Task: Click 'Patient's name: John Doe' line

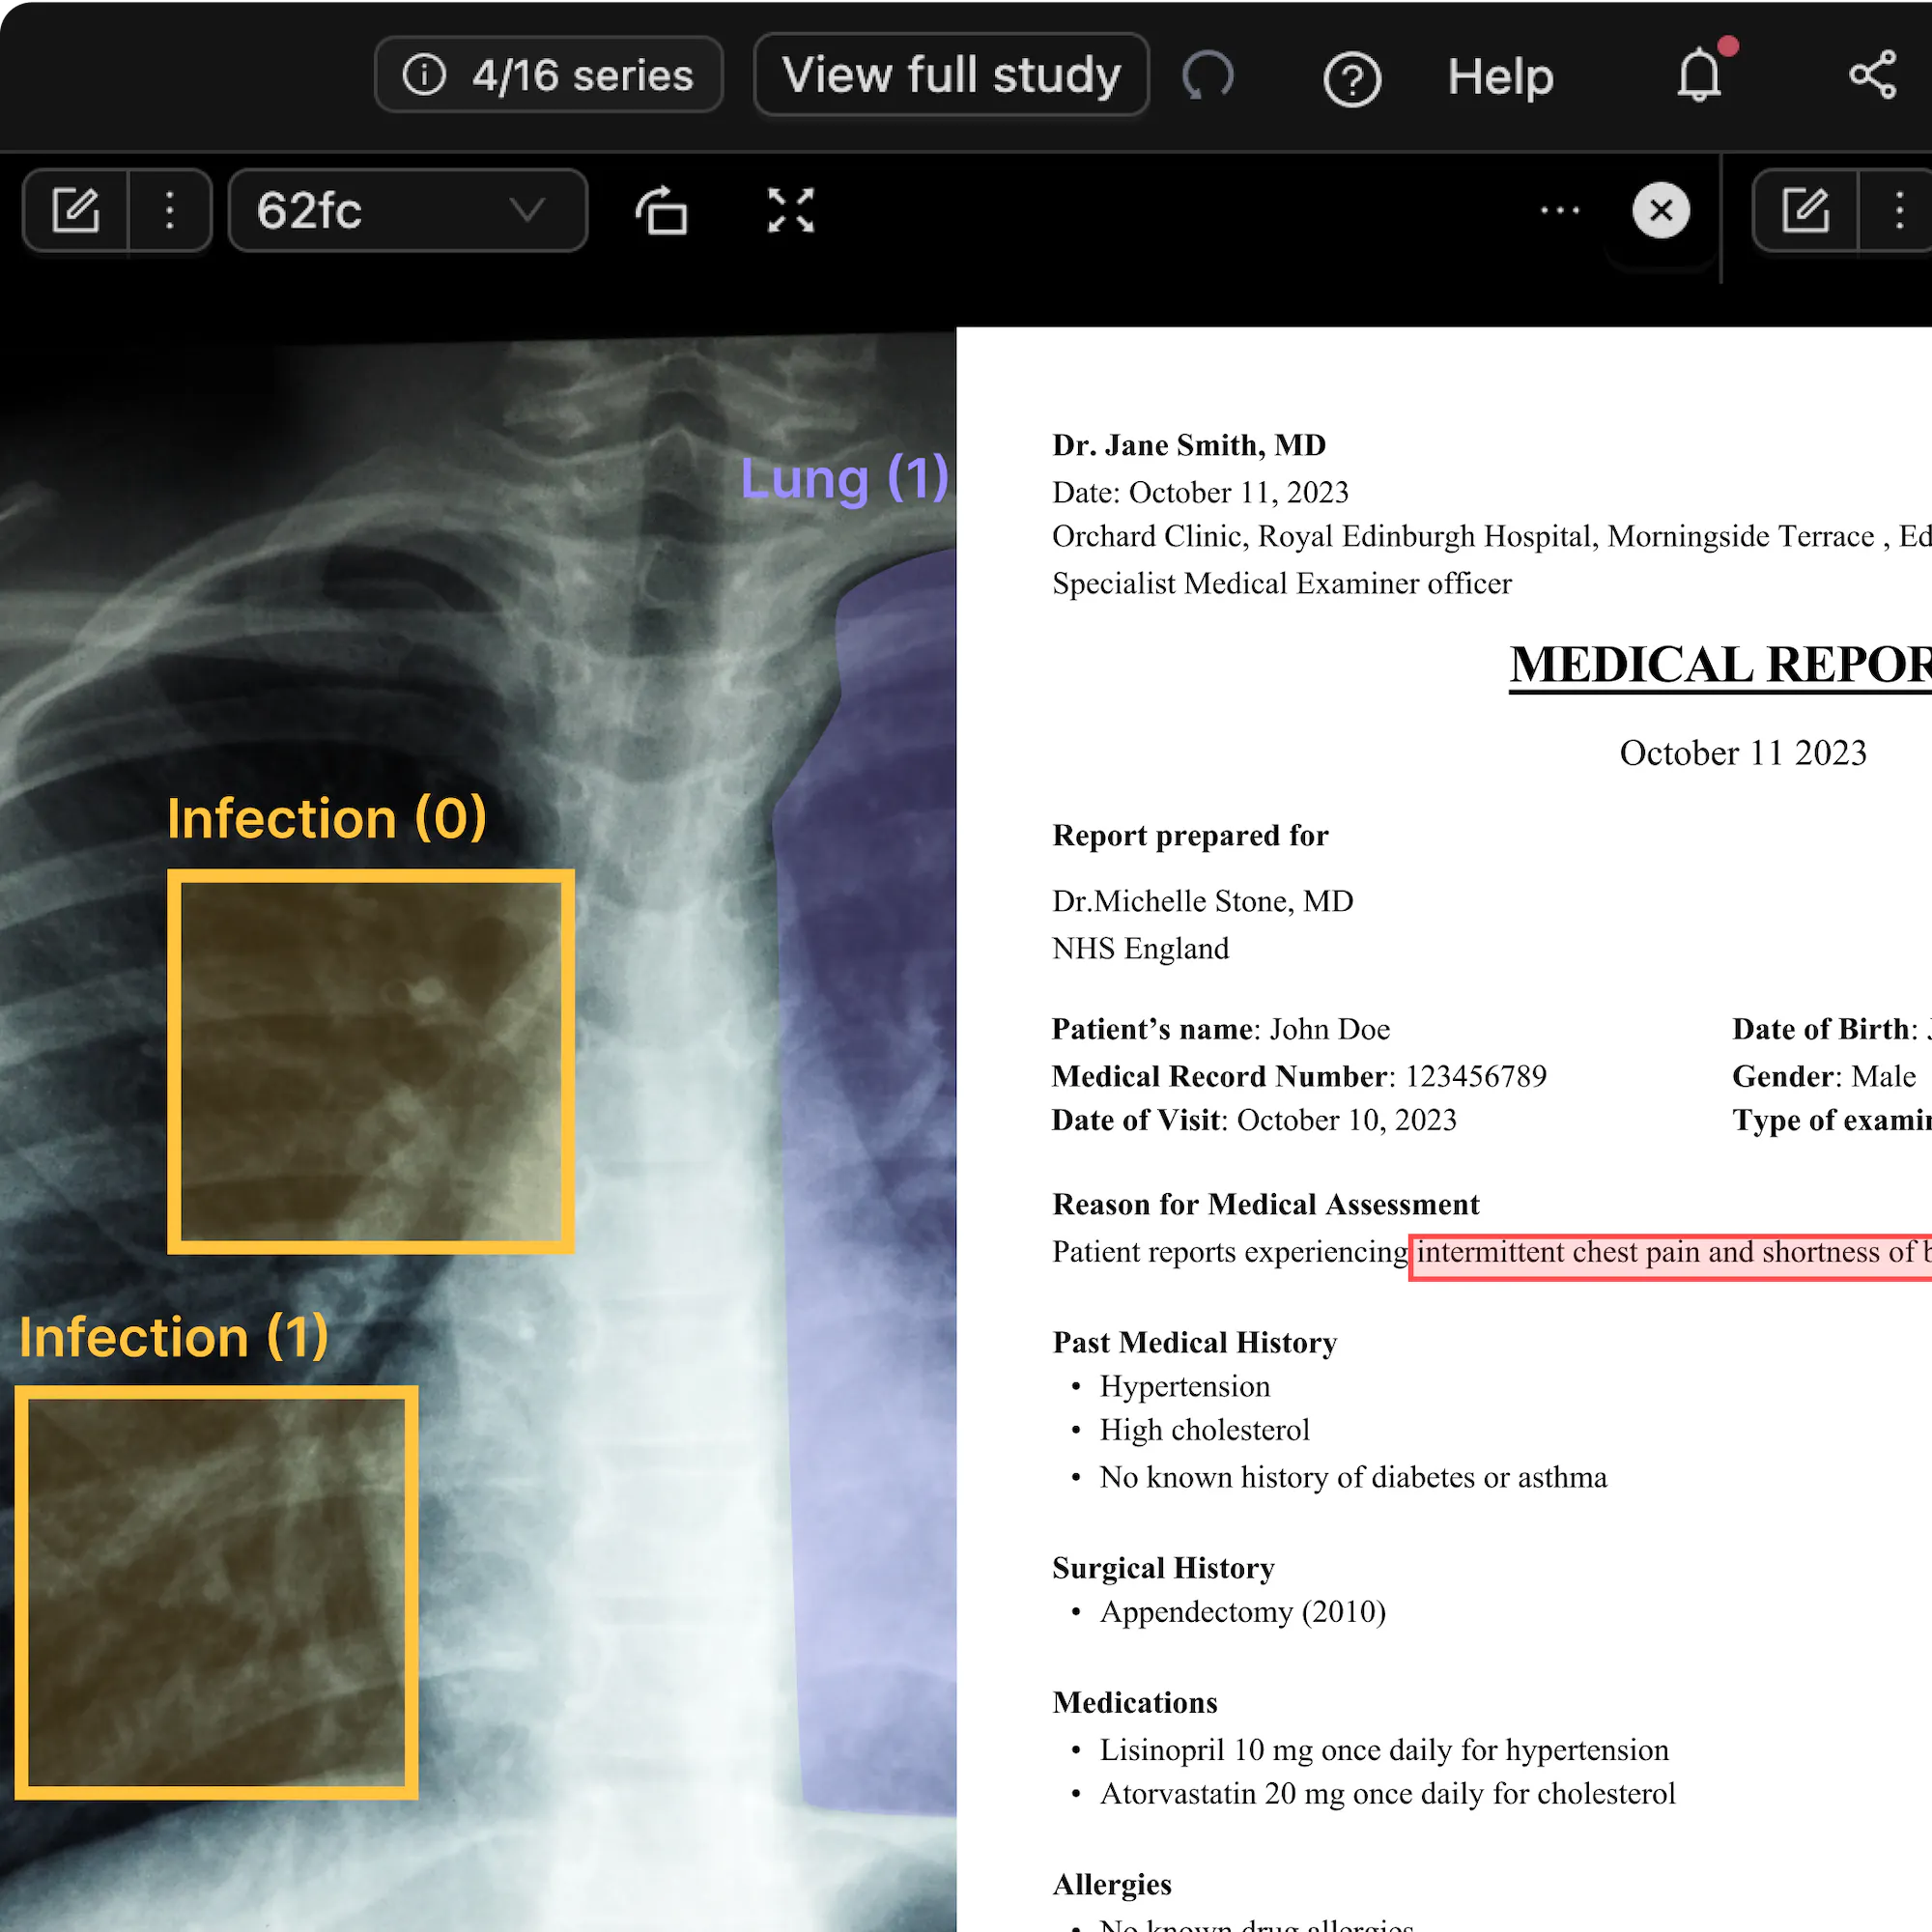Action: [1220, 1029]
